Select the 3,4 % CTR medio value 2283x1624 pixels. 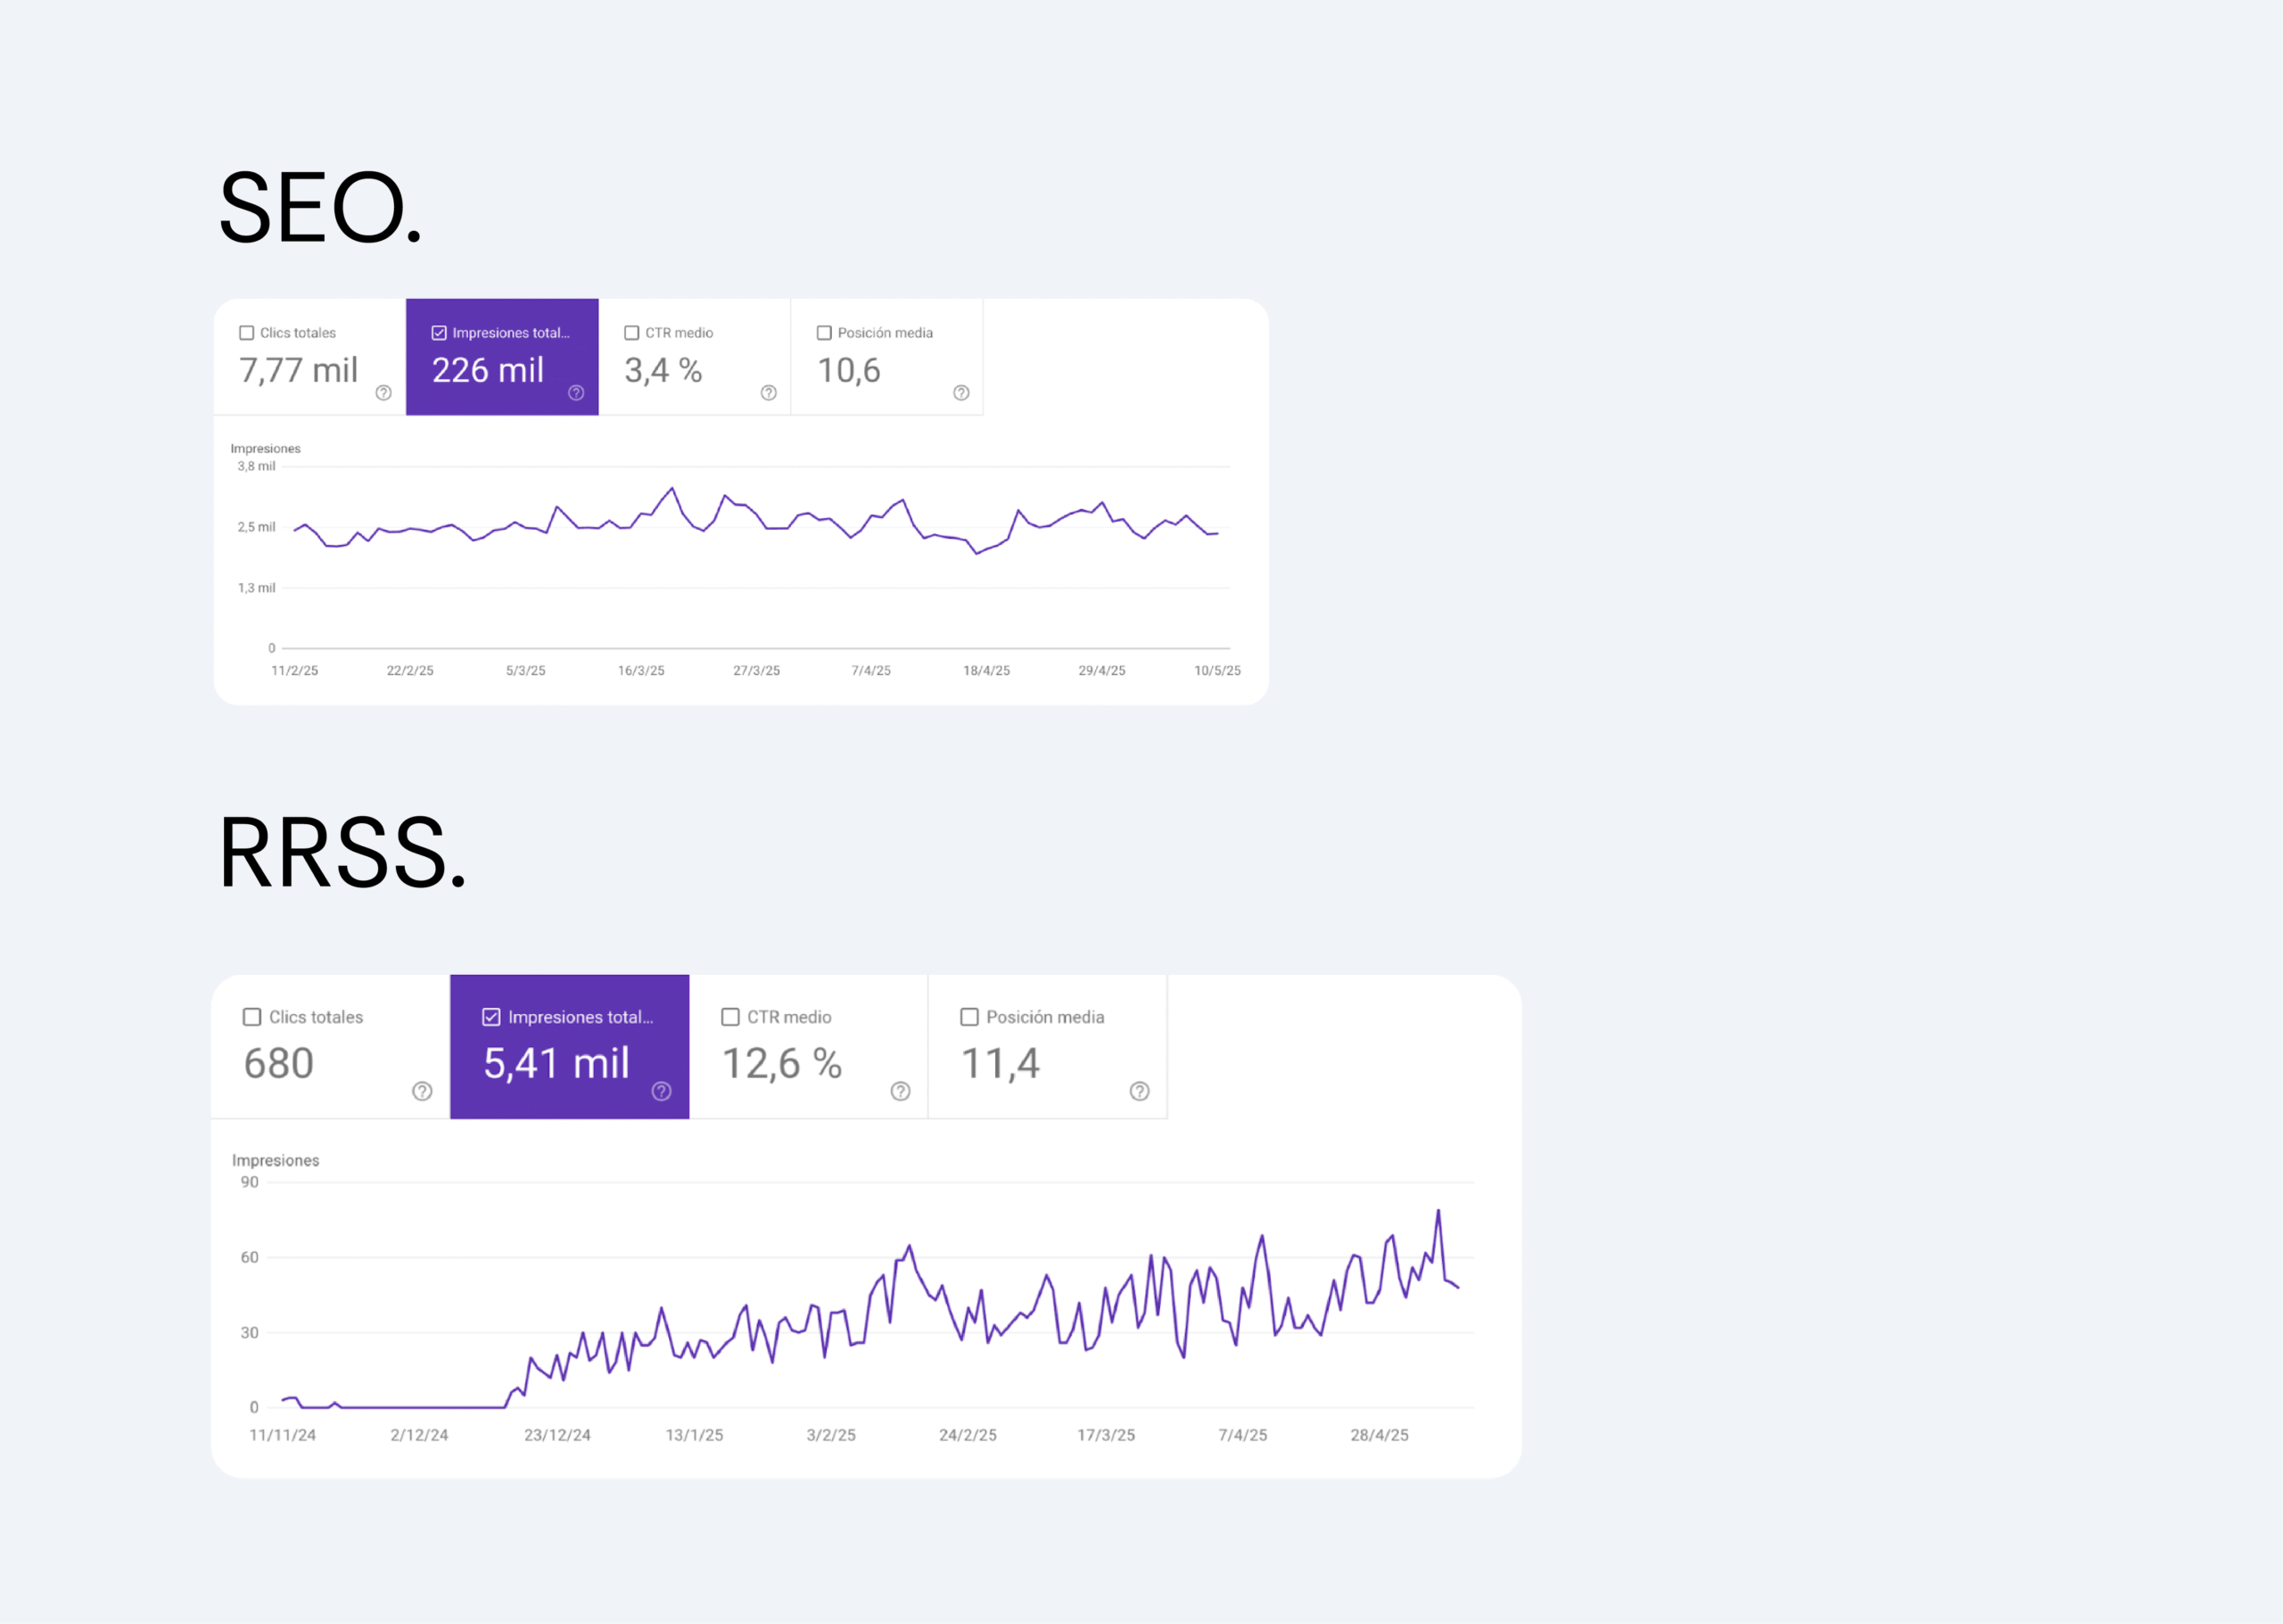(663, 371)
